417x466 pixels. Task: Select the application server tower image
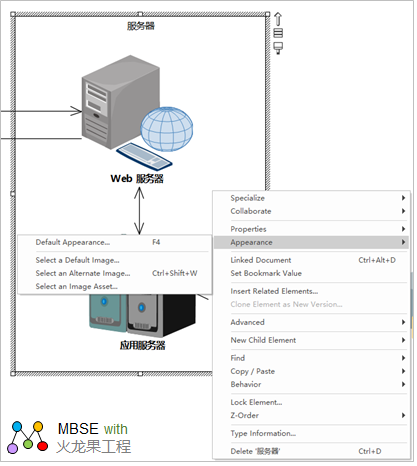[143, 316]
